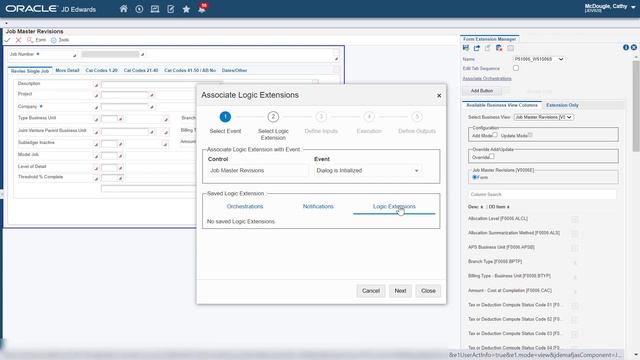Open the Select Business View dropdown
The height and width of the screenshot is (360, 640).
tap(544, 117)
